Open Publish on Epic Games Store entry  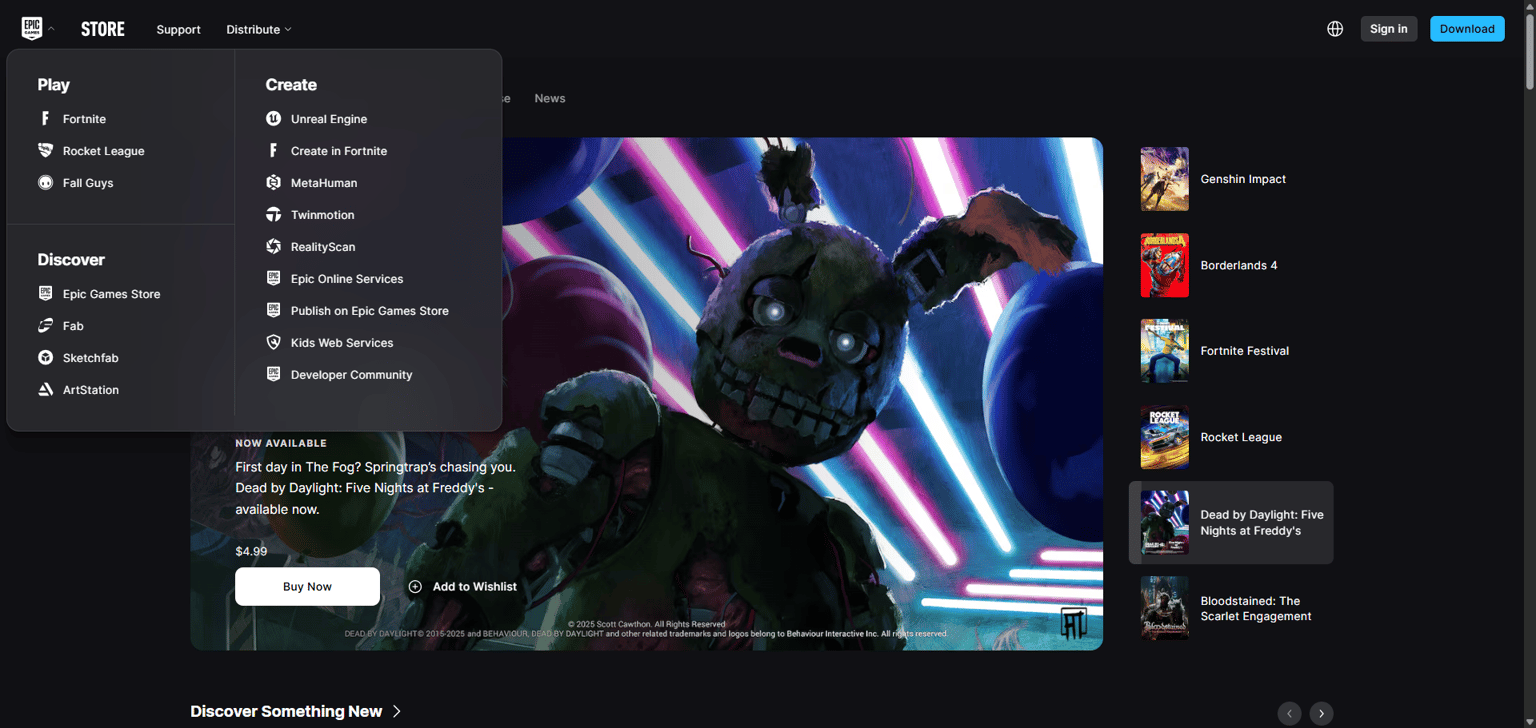coord(370,311)
